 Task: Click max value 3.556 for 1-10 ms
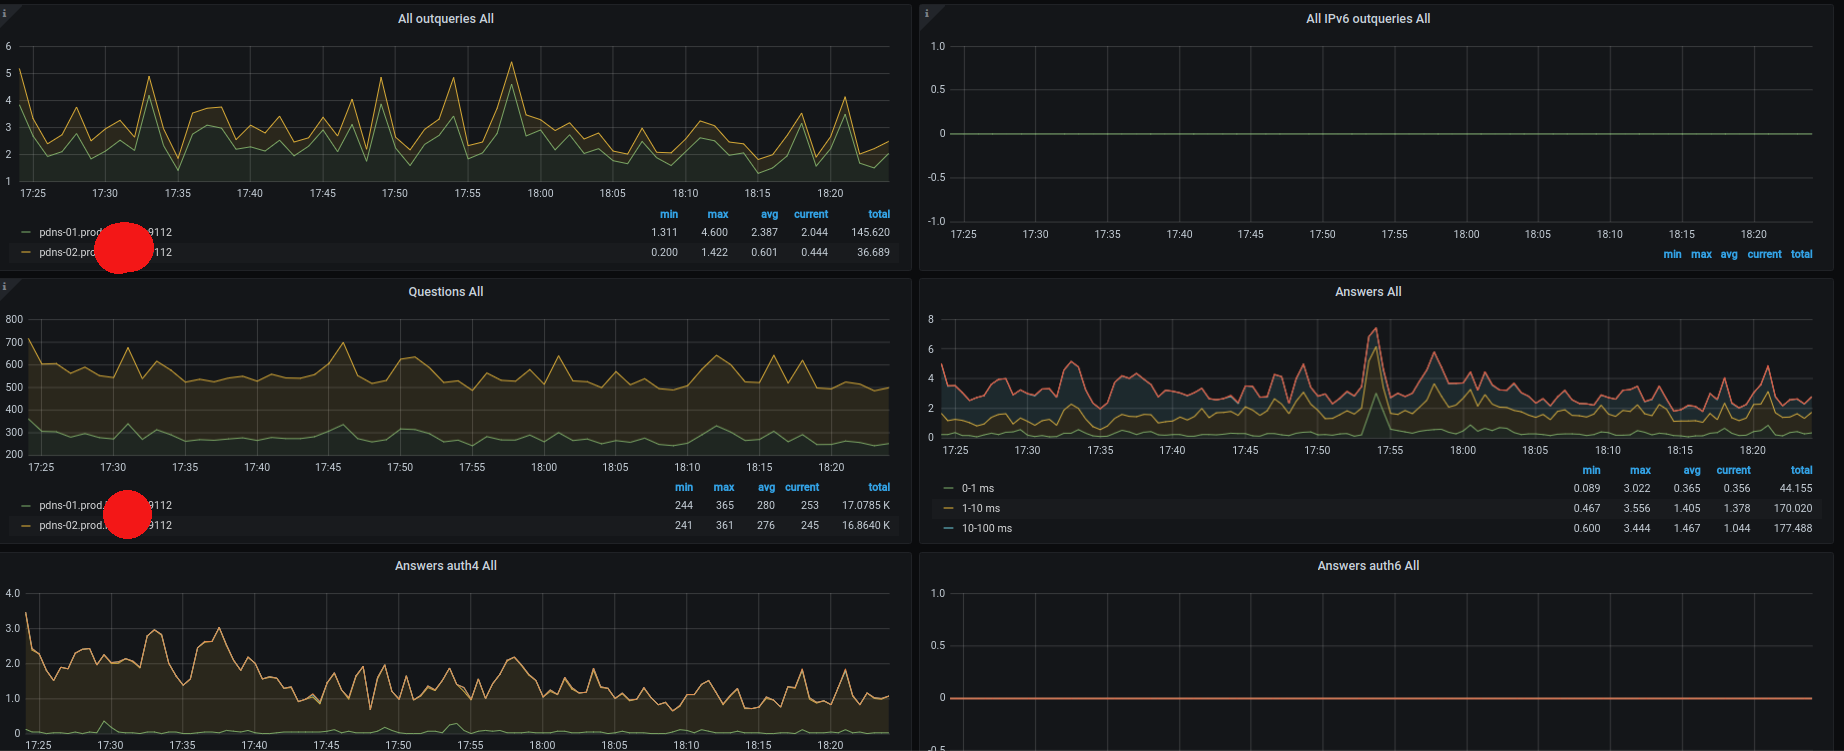[x=1637, y=508]
